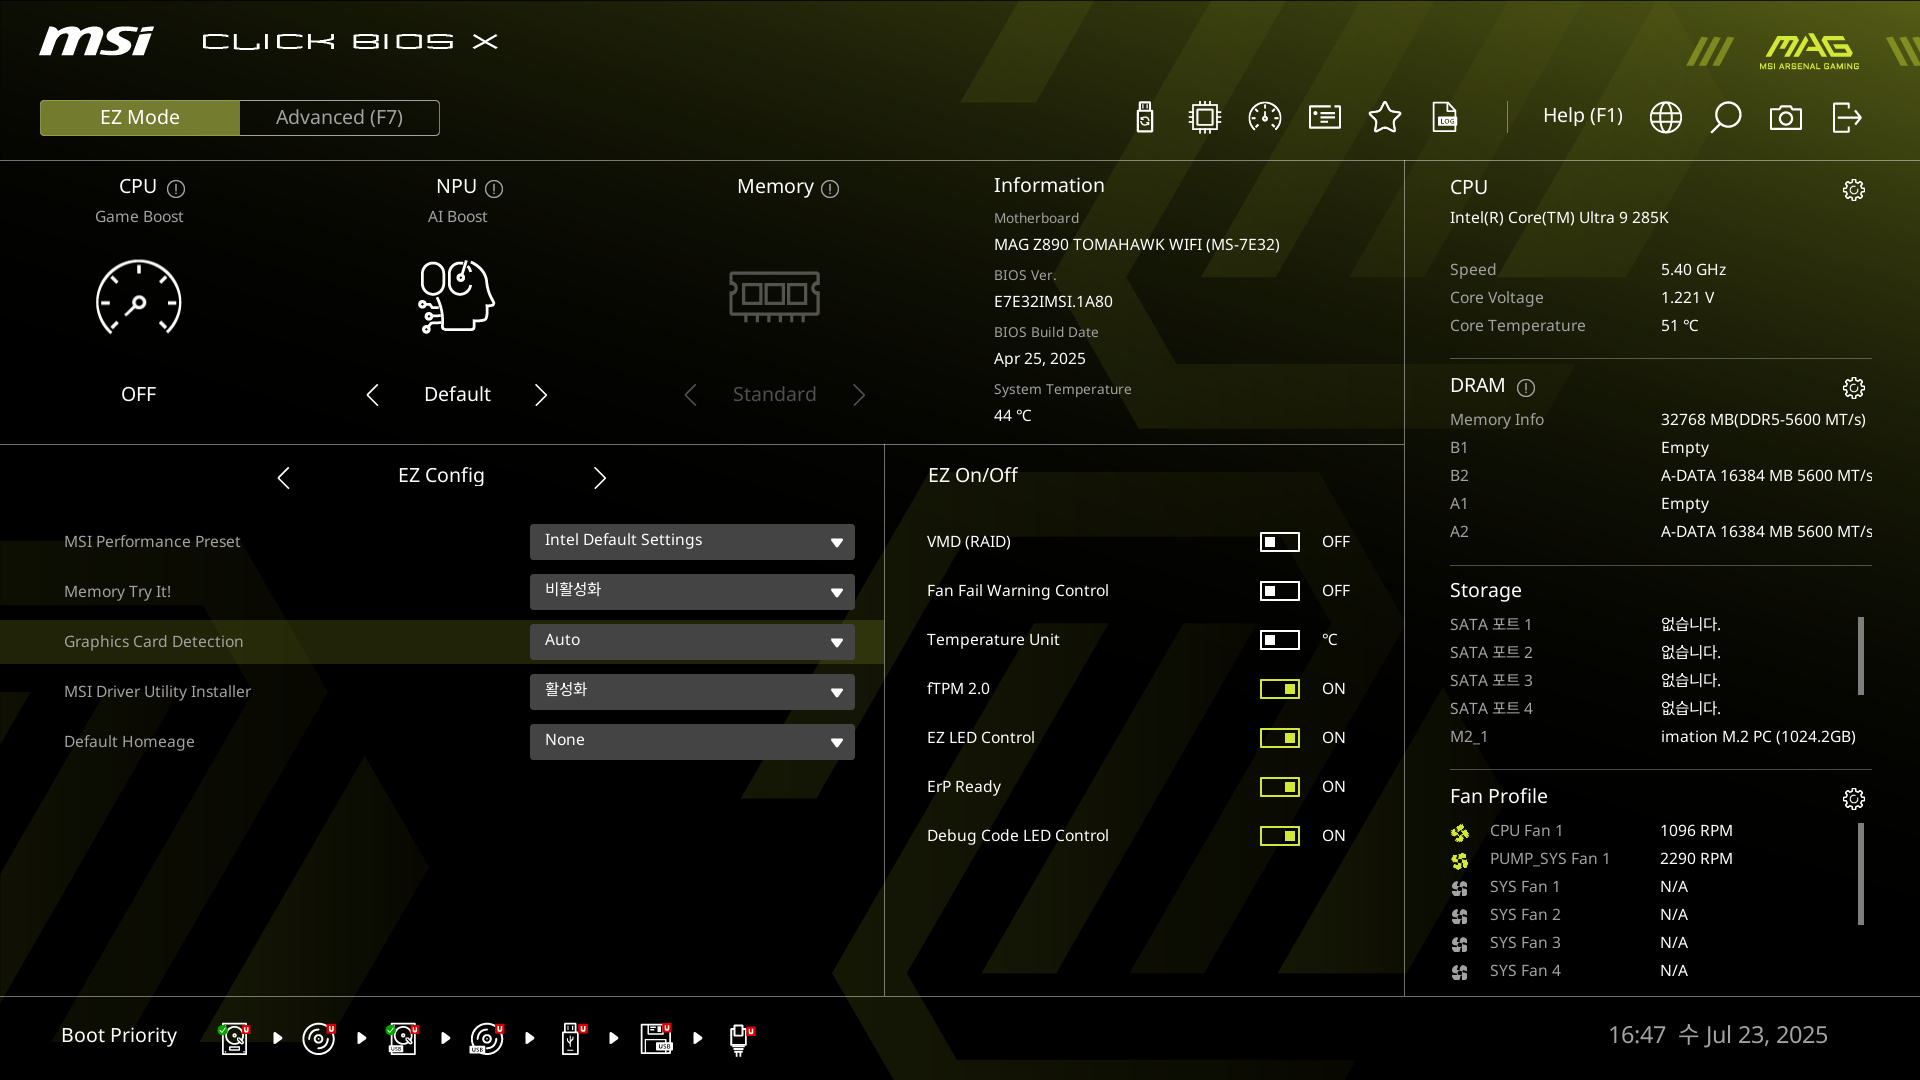The width and height of the screenshot is (1920, 1080).
Task: Click the exit icon at top right
Action: point(1846,117)
